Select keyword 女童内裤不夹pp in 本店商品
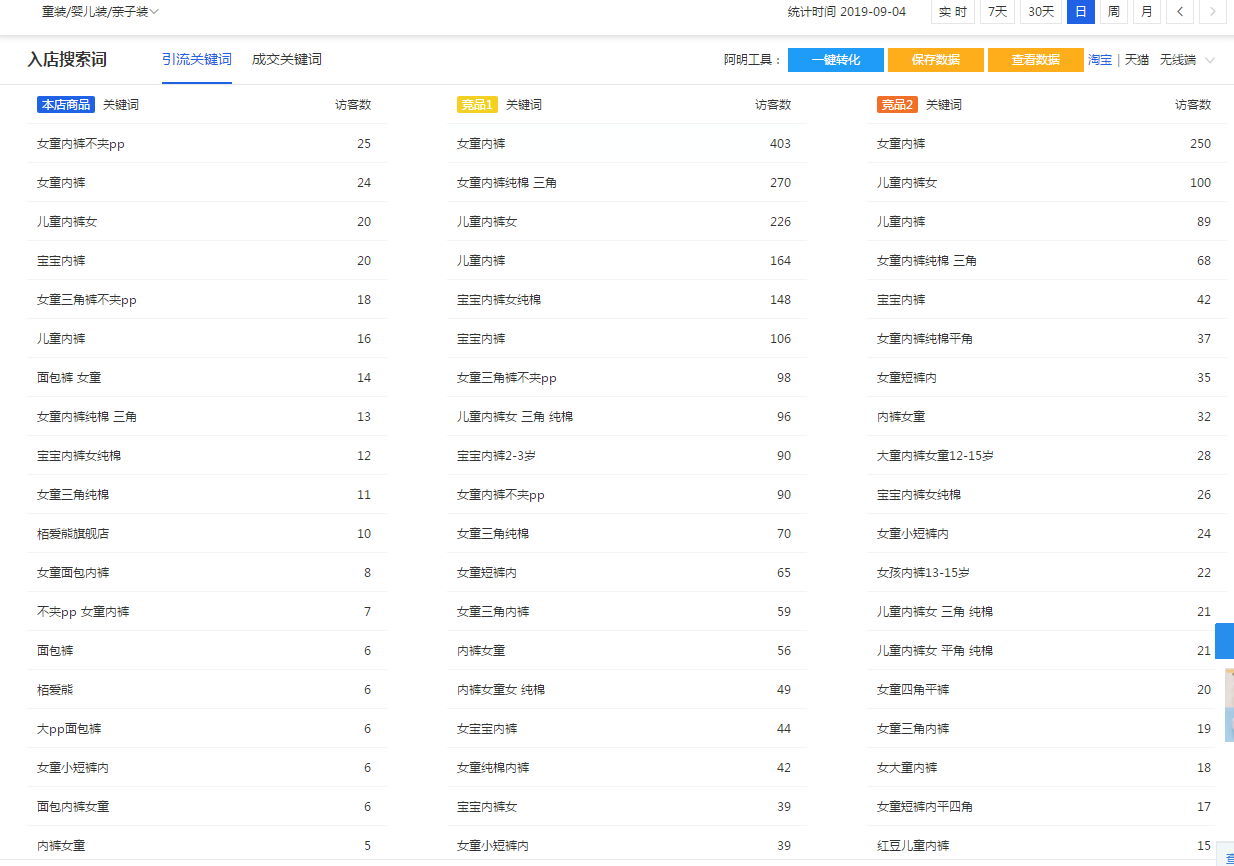1234x866 pixels. click(x=81, y=144)
